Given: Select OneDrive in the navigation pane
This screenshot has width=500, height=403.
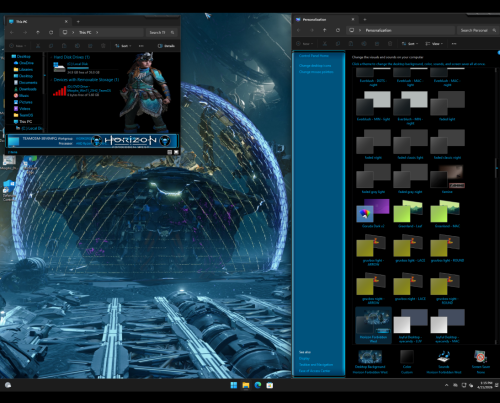Looking at the screenshot, I should coord(24,63).
